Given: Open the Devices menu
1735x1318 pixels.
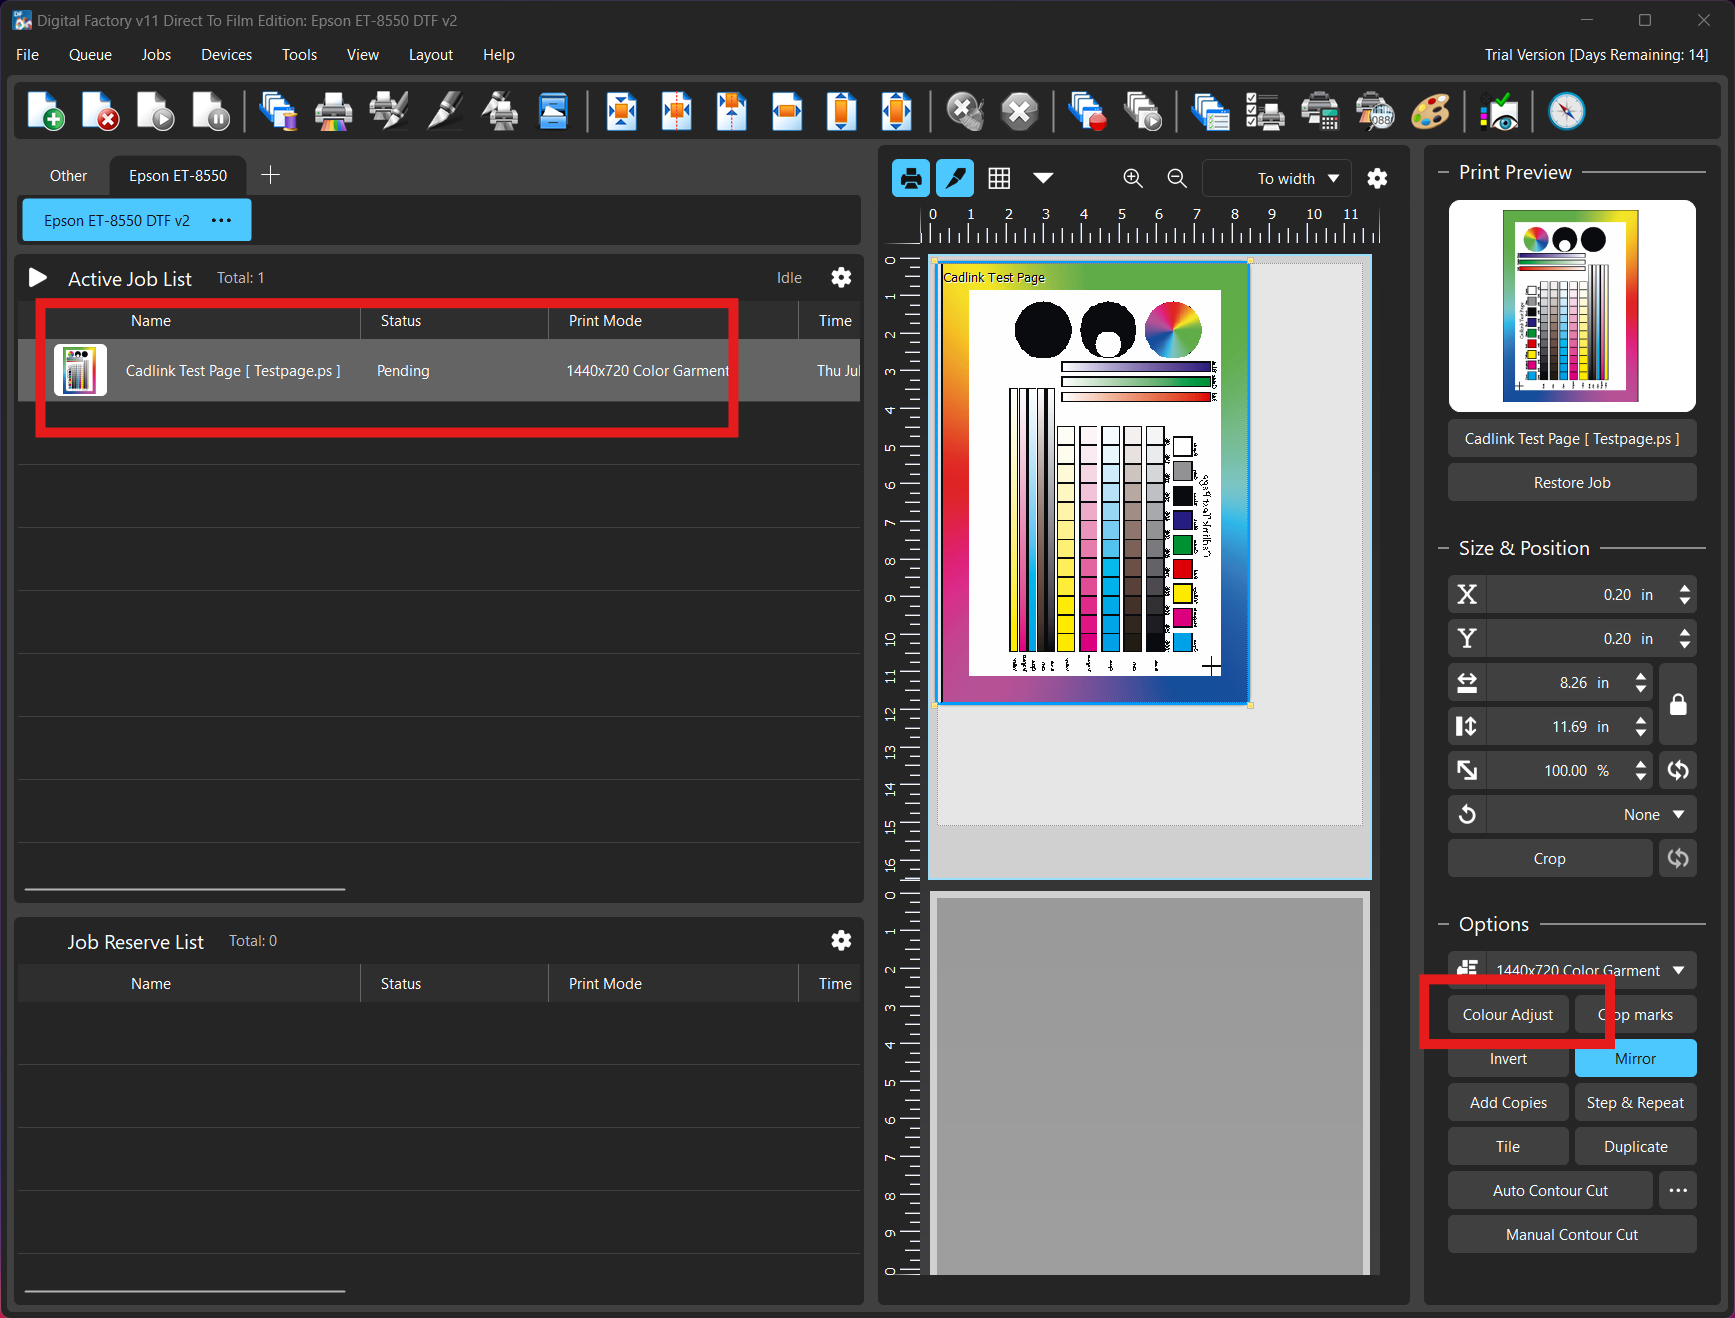Looking at the screenshot, I should pos(226,55).
